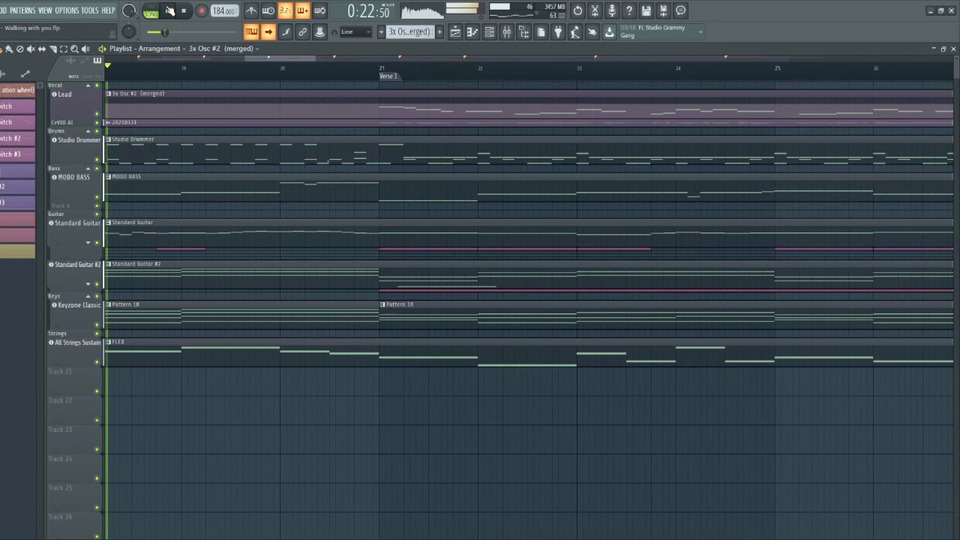Click the green song position slider
Viewport: 960px width, 540px height.
tap(191, 32)
